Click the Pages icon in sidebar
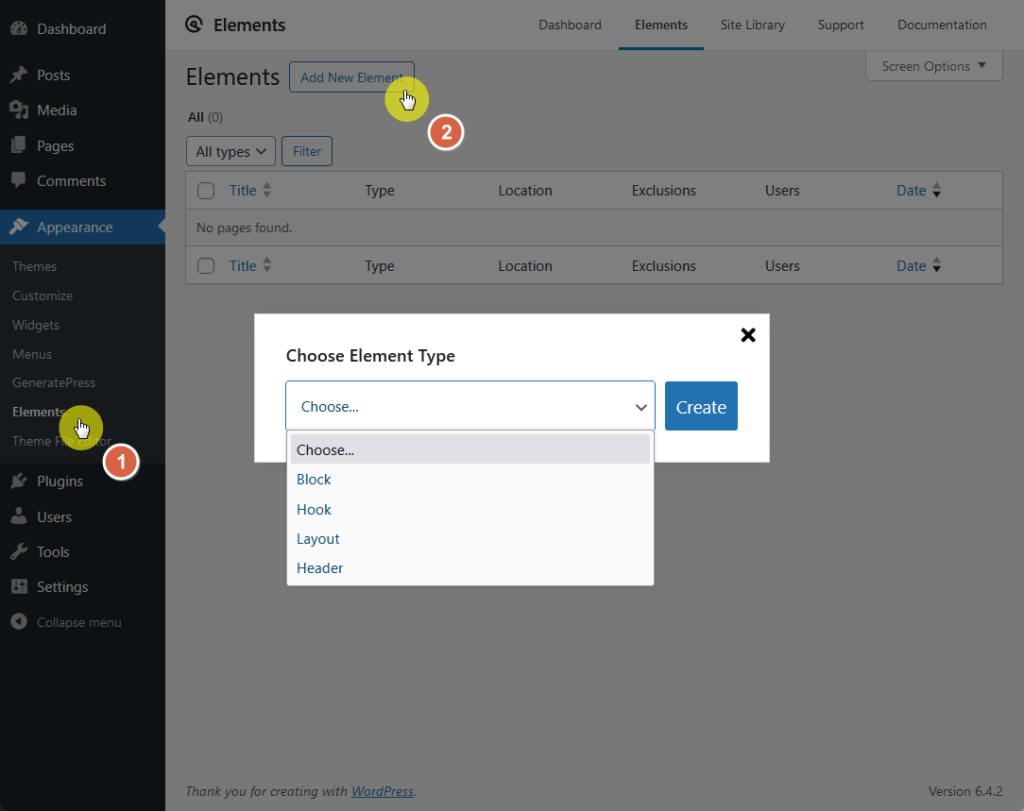 [x=19, y=145]
